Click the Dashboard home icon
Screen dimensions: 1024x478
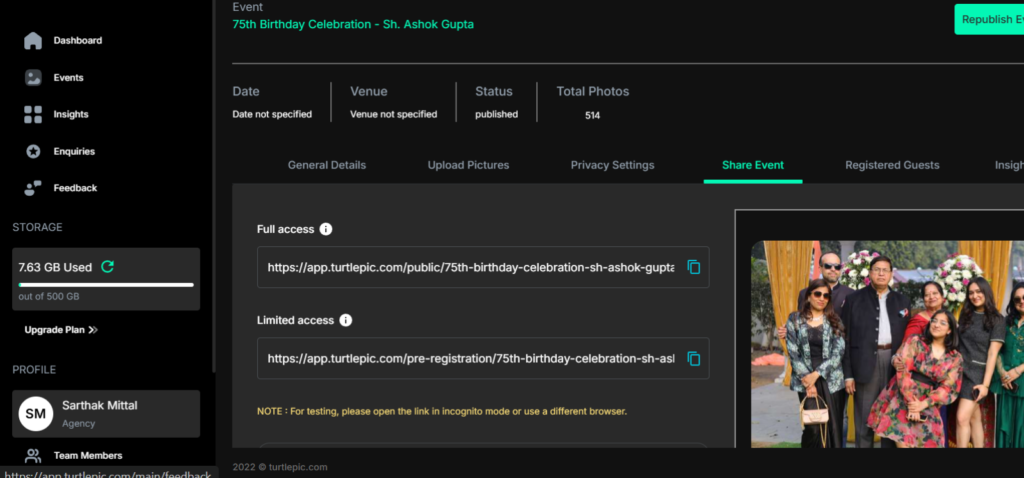pyautogui.click(x=33, y=41)
